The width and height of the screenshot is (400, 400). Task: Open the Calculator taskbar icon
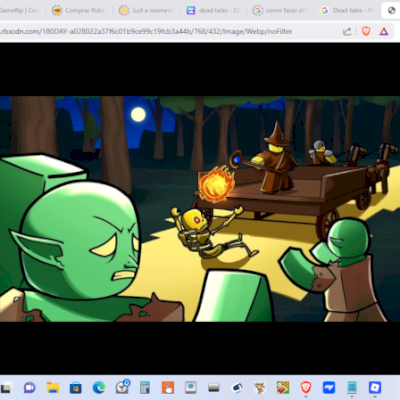pos(145,387)
